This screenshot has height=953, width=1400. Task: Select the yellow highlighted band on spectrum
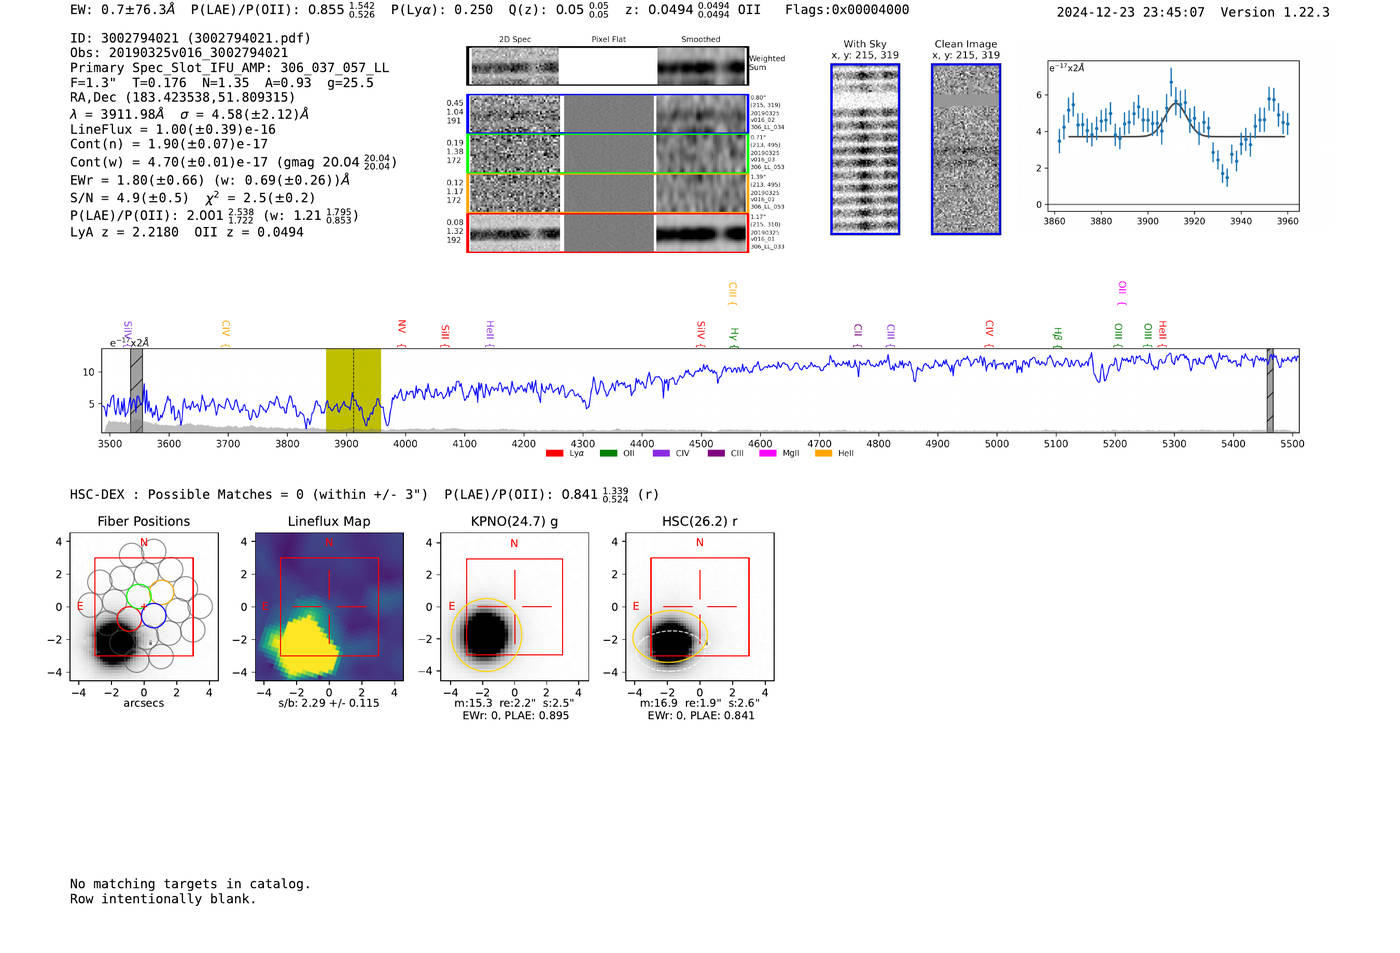(353, 390)
